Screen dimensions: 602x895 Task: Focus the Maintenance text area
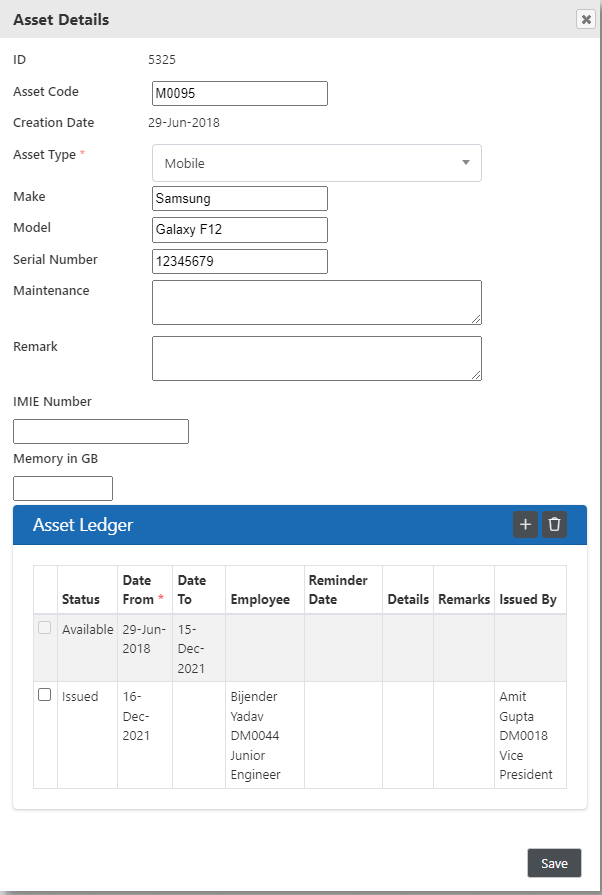[317, 303]
